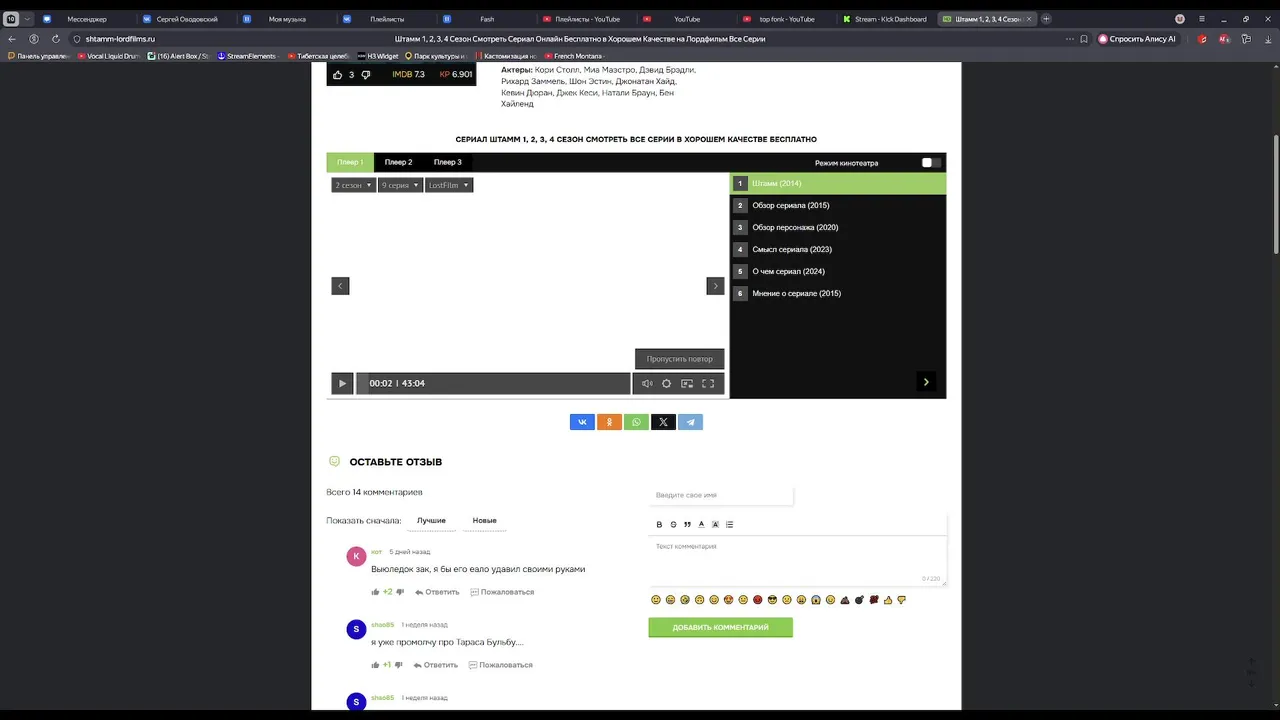
Task: Switch to Плеер 2 tab
Action: tap(398, 162)
